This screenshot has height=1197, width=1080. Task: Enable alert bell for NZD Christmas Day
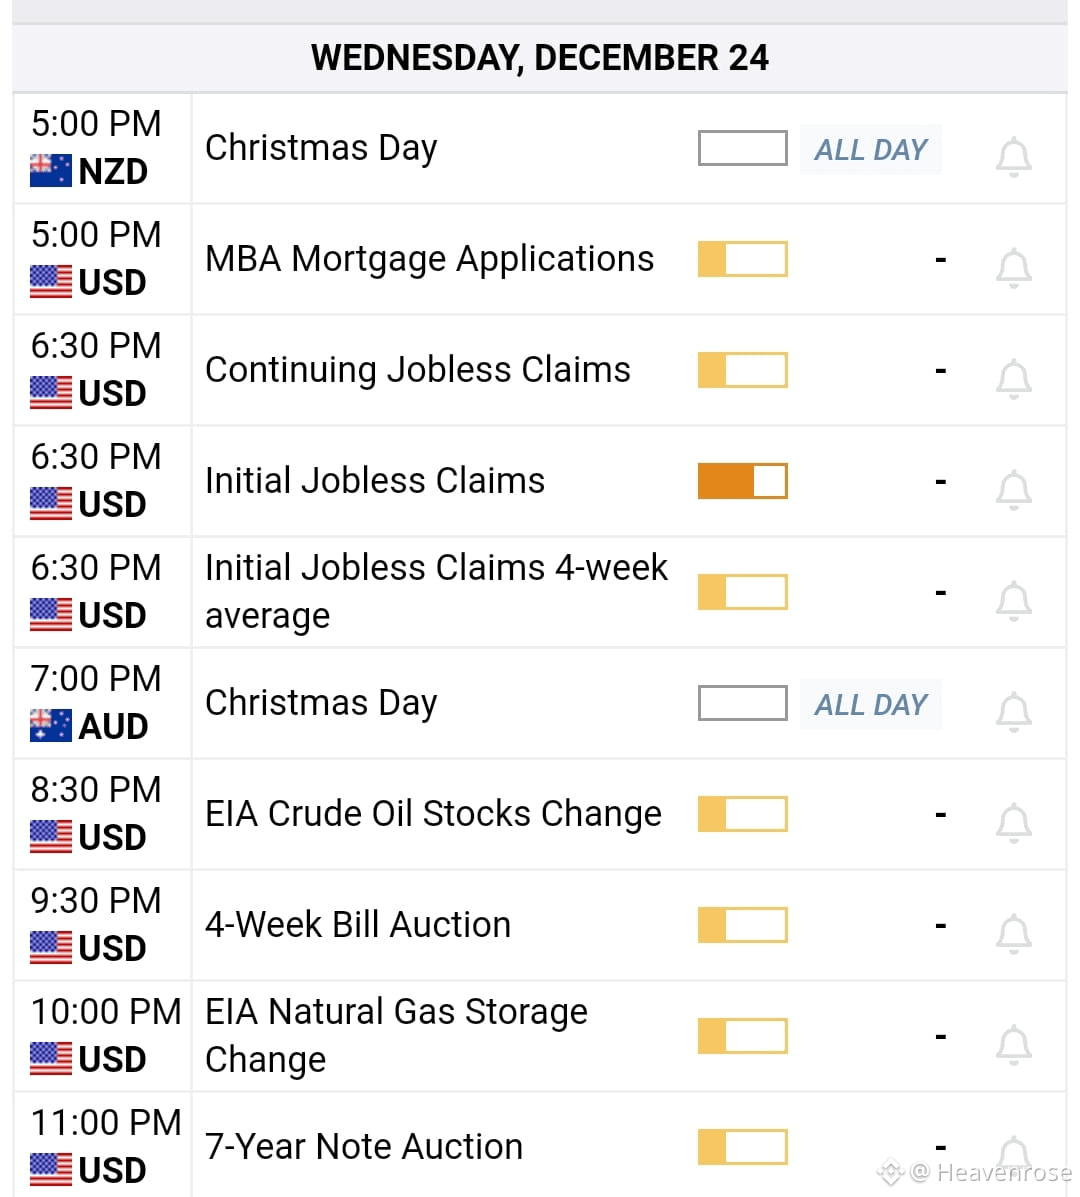click(1014, 157)
